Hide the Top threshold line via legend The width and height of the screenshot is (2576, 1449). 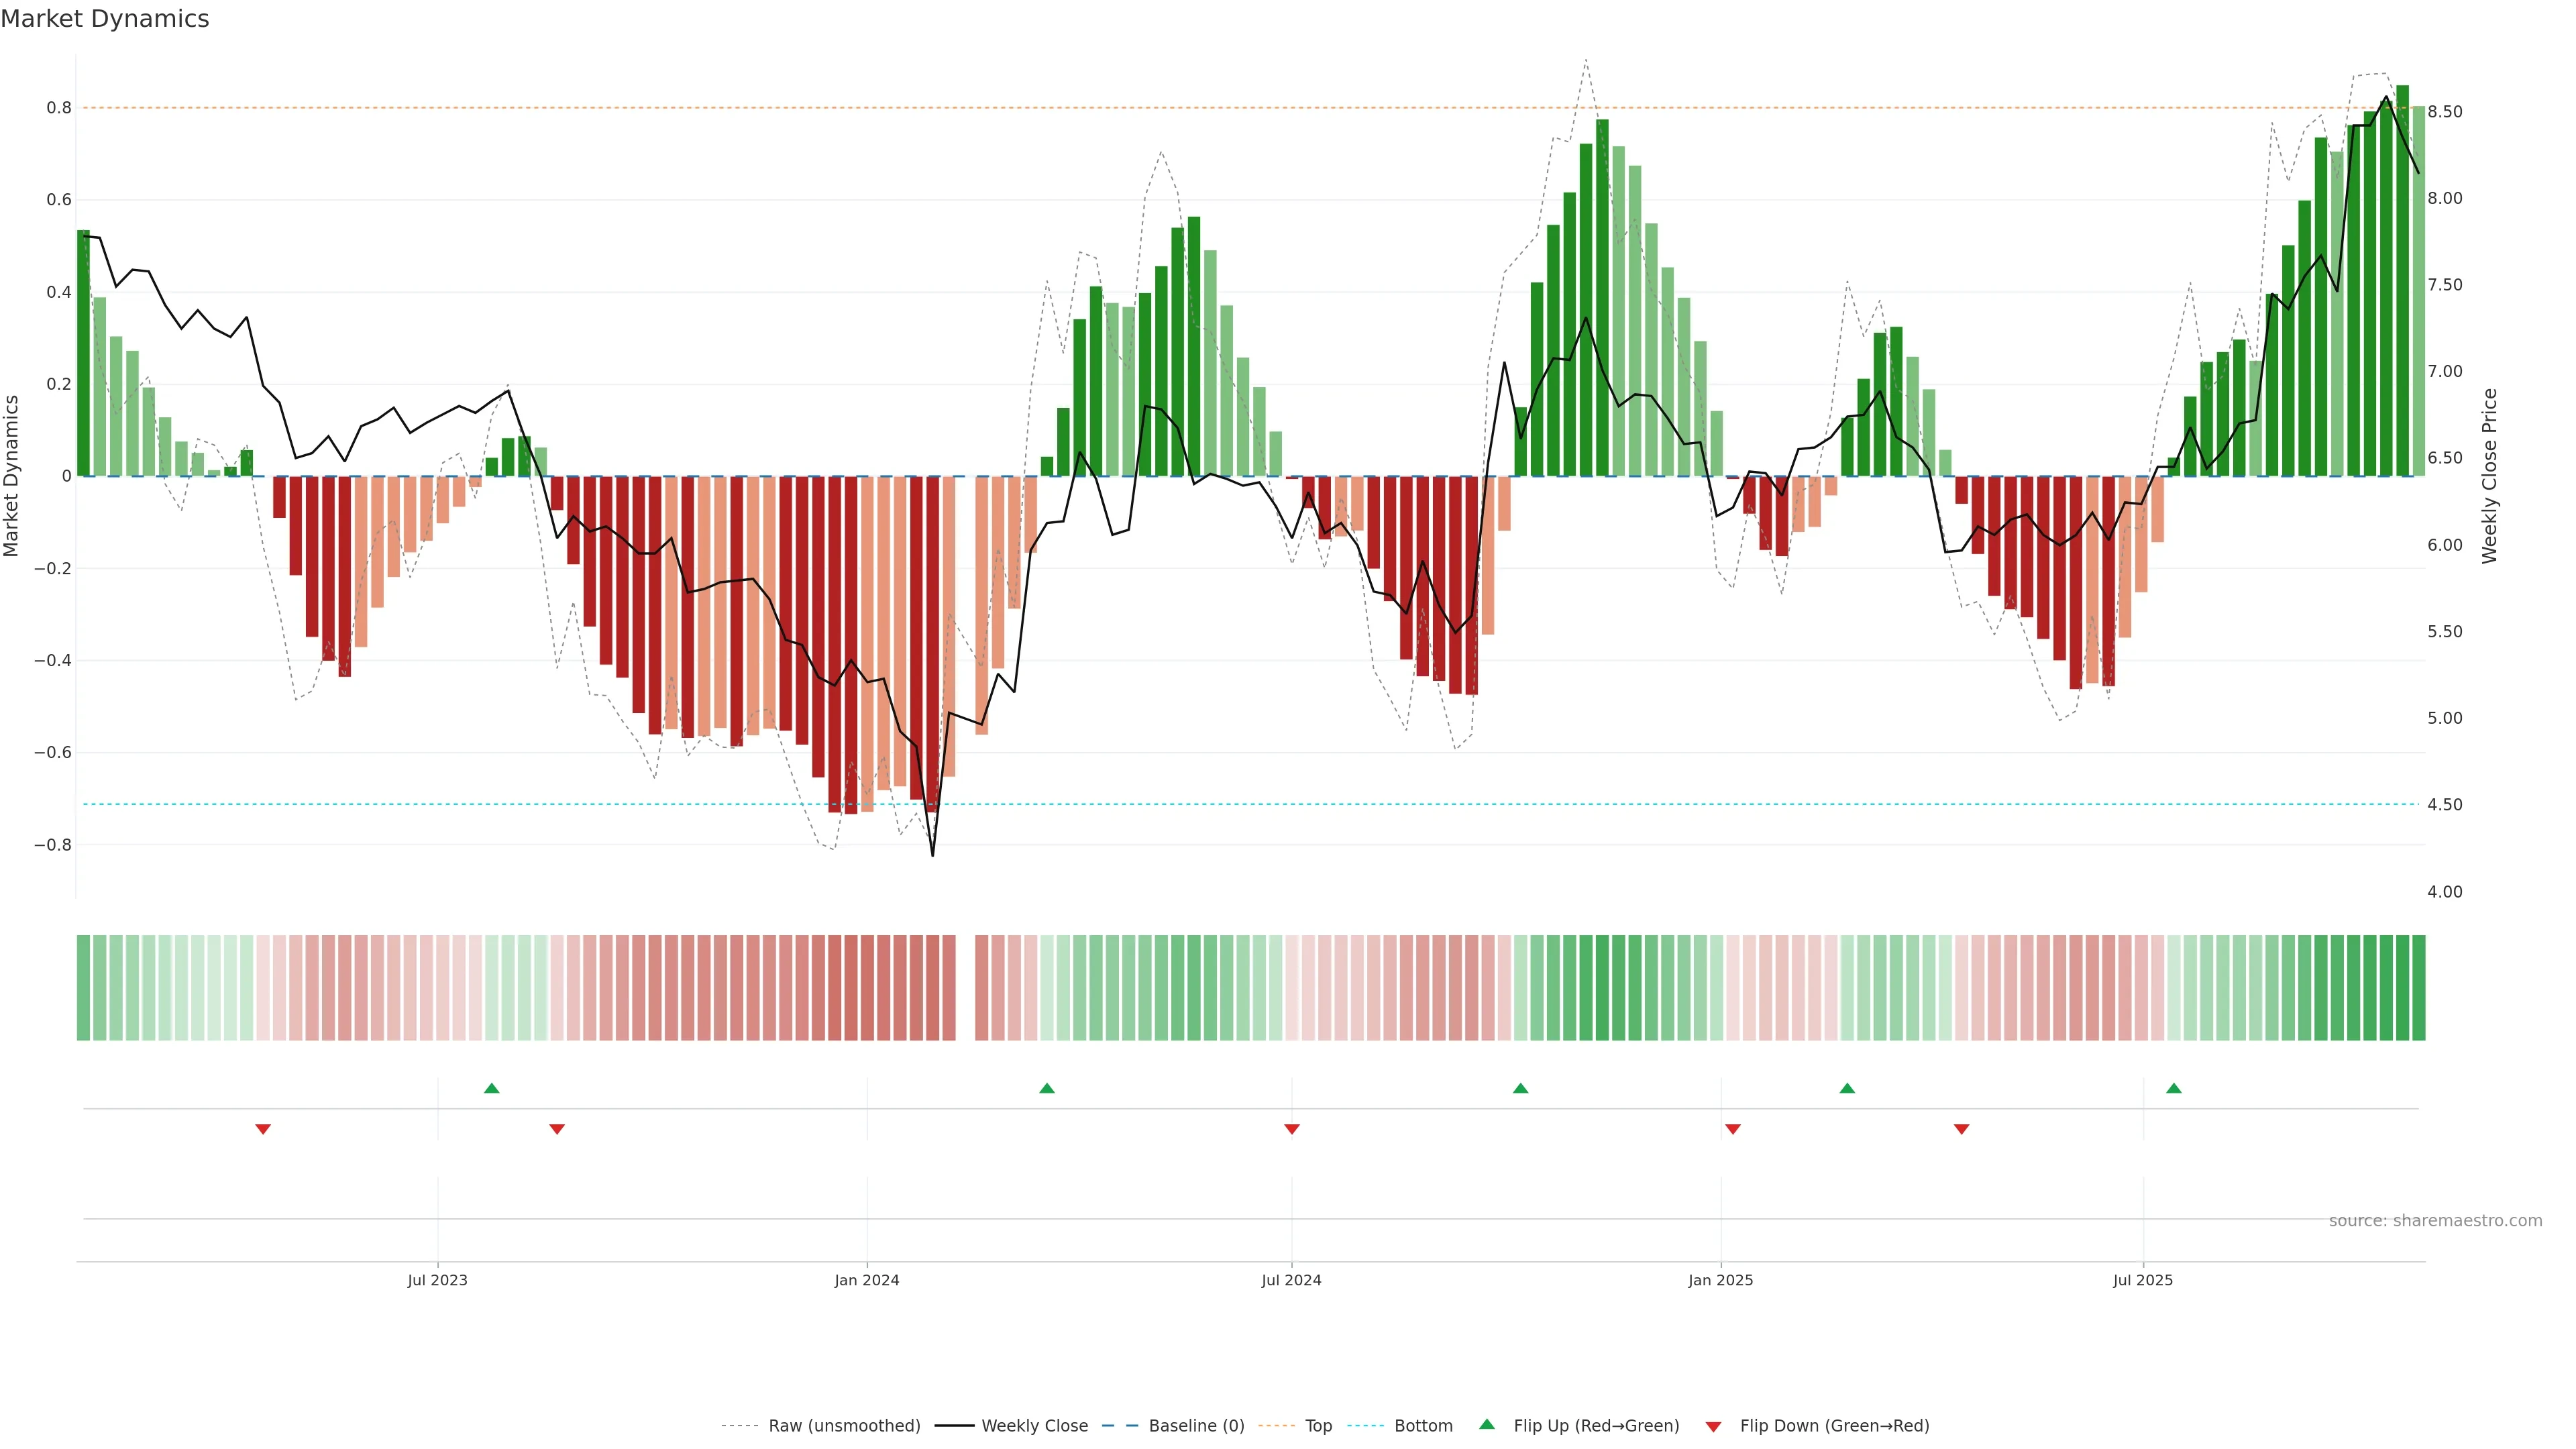pyautogui.click(x=1318, y=1426)
